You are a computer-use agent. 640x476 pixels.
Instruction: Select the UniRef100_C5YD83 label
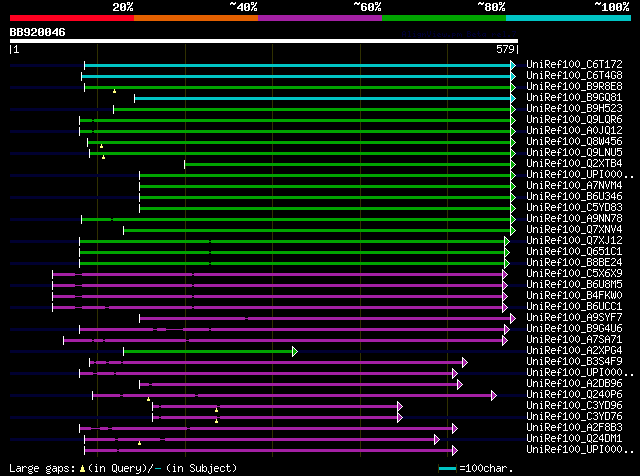pyautogui.click(x=574, y=208)
